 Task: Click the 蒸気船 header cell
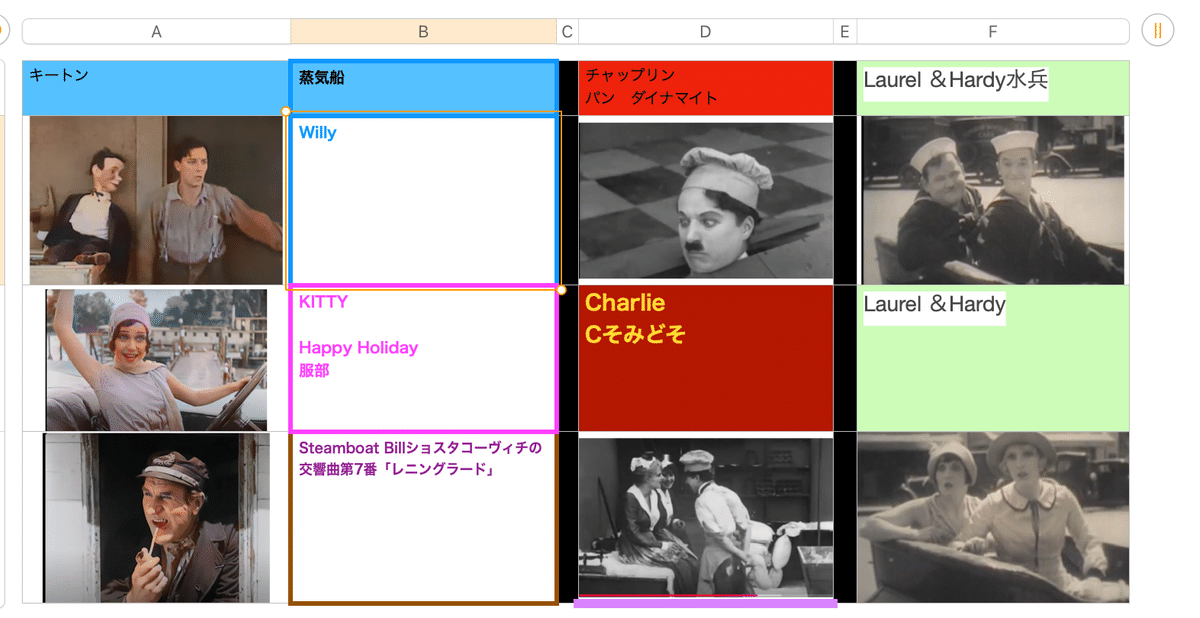pyautogui.click(x=423, y=88)
